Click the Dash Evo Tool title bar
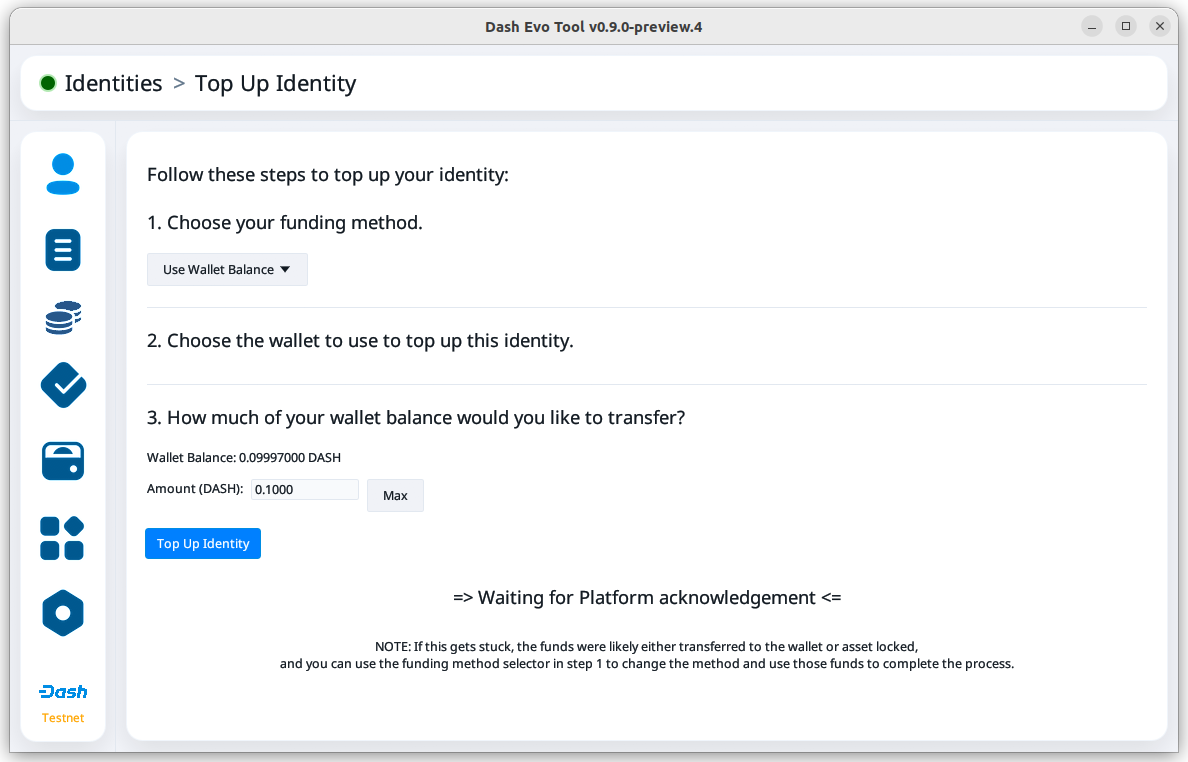This screenshot has height=762, width=1188. click(x=593, y=27)
